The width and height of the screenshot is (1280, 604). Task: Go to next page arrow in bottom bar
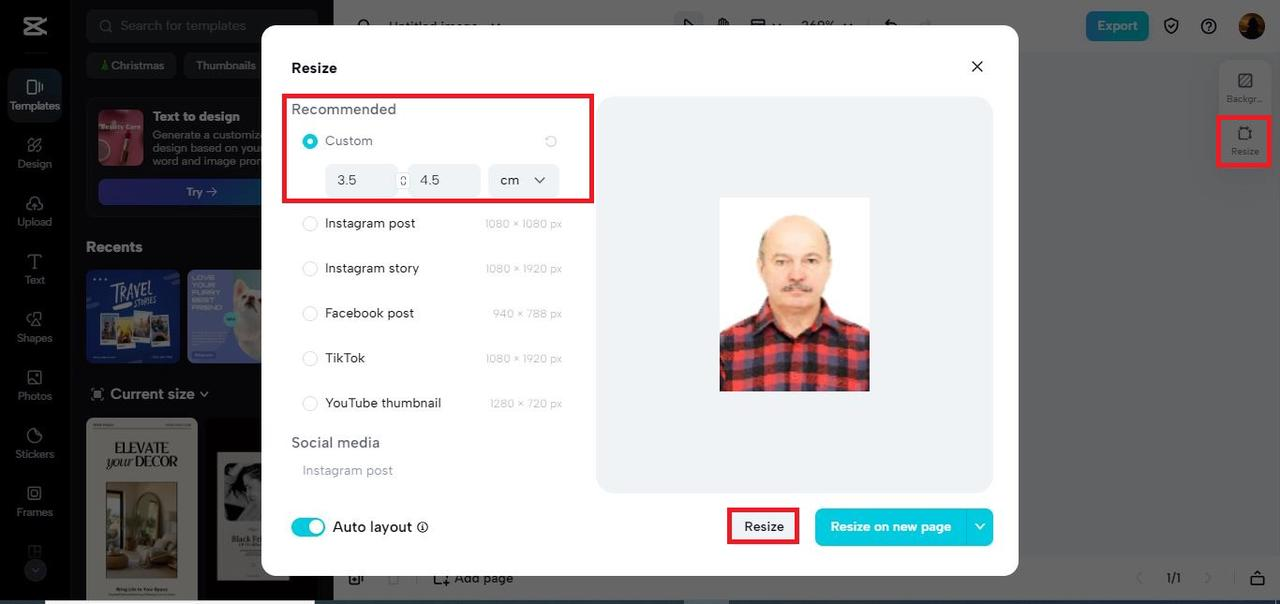1207,578
